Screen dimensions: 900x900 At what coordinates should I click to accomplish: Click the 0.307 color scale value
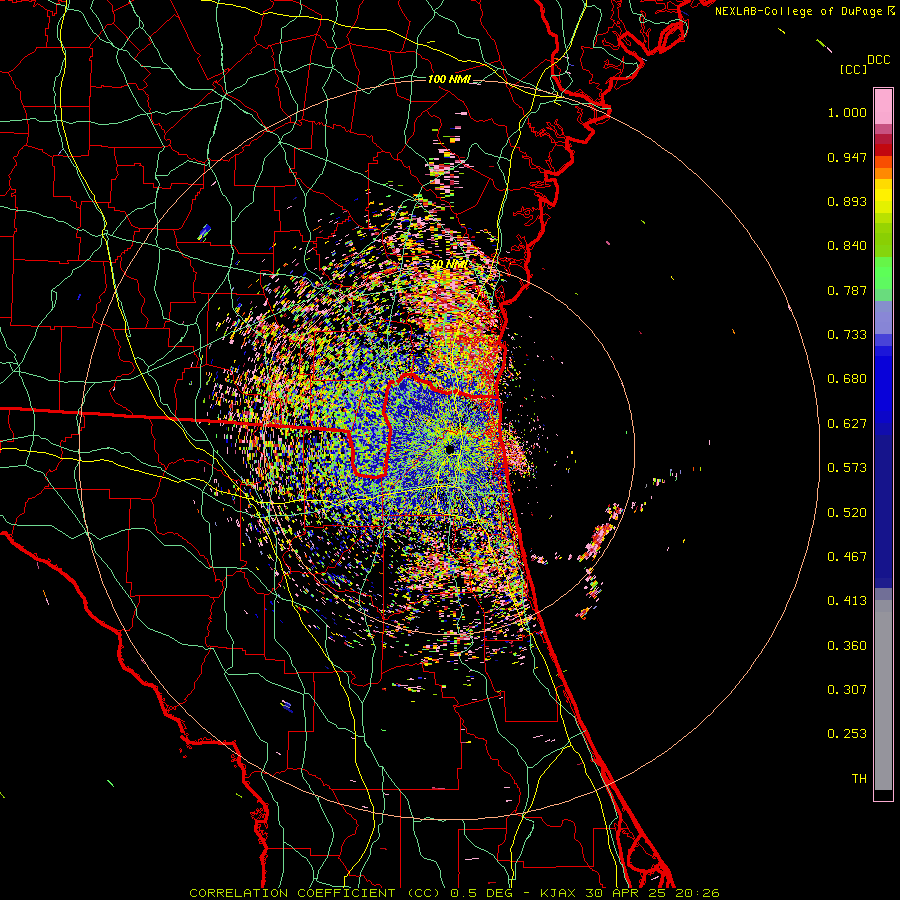click(x=847, y=690)
